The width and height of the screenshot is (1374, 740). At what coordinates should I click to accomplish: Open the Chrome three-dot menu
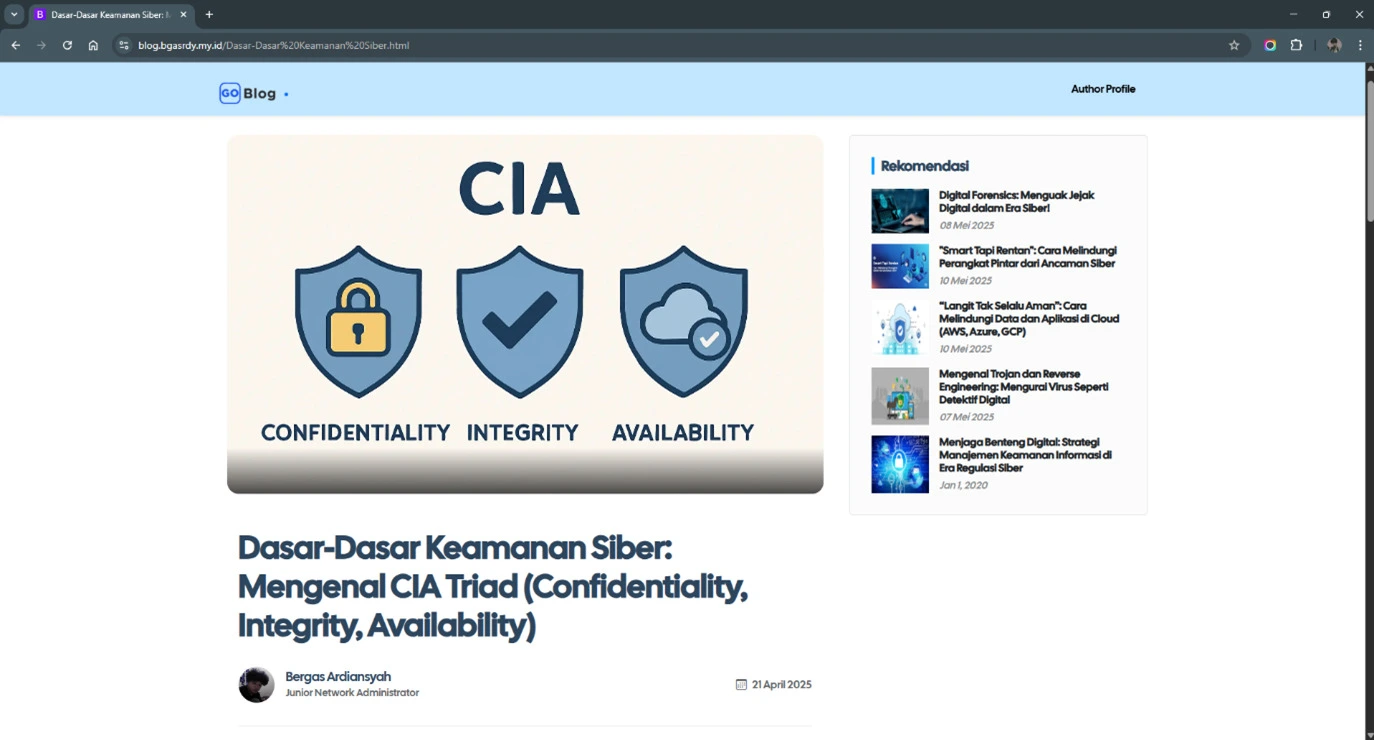click(x=1360, y=45)
